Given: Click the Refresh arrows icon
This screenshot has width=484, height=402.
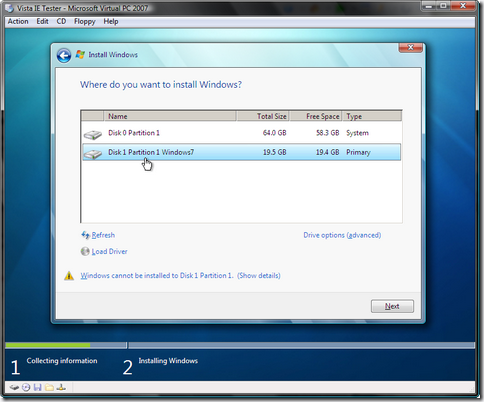Looking at the screenshot, I should [85, 235].
